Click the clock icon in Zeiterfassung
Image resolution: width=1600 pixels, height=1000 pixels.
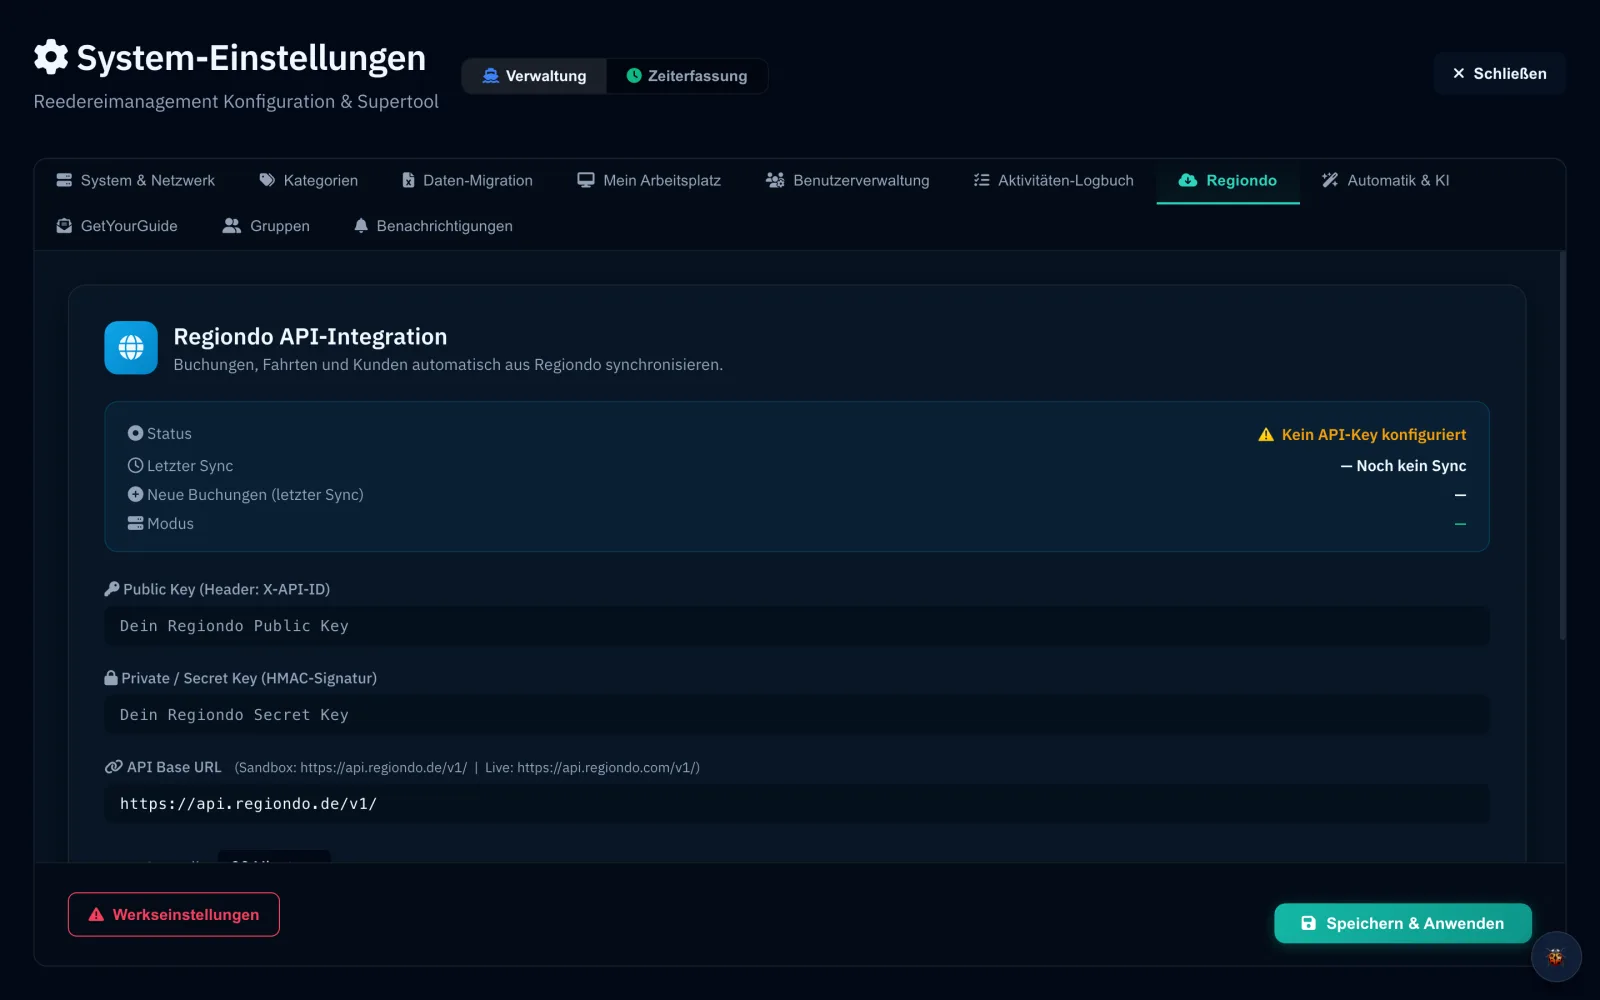pyautogui.click(x=634, y=76)
